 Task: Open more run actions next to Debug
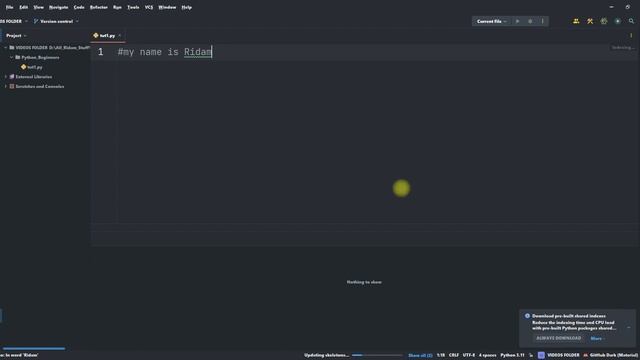coord(542,21)
